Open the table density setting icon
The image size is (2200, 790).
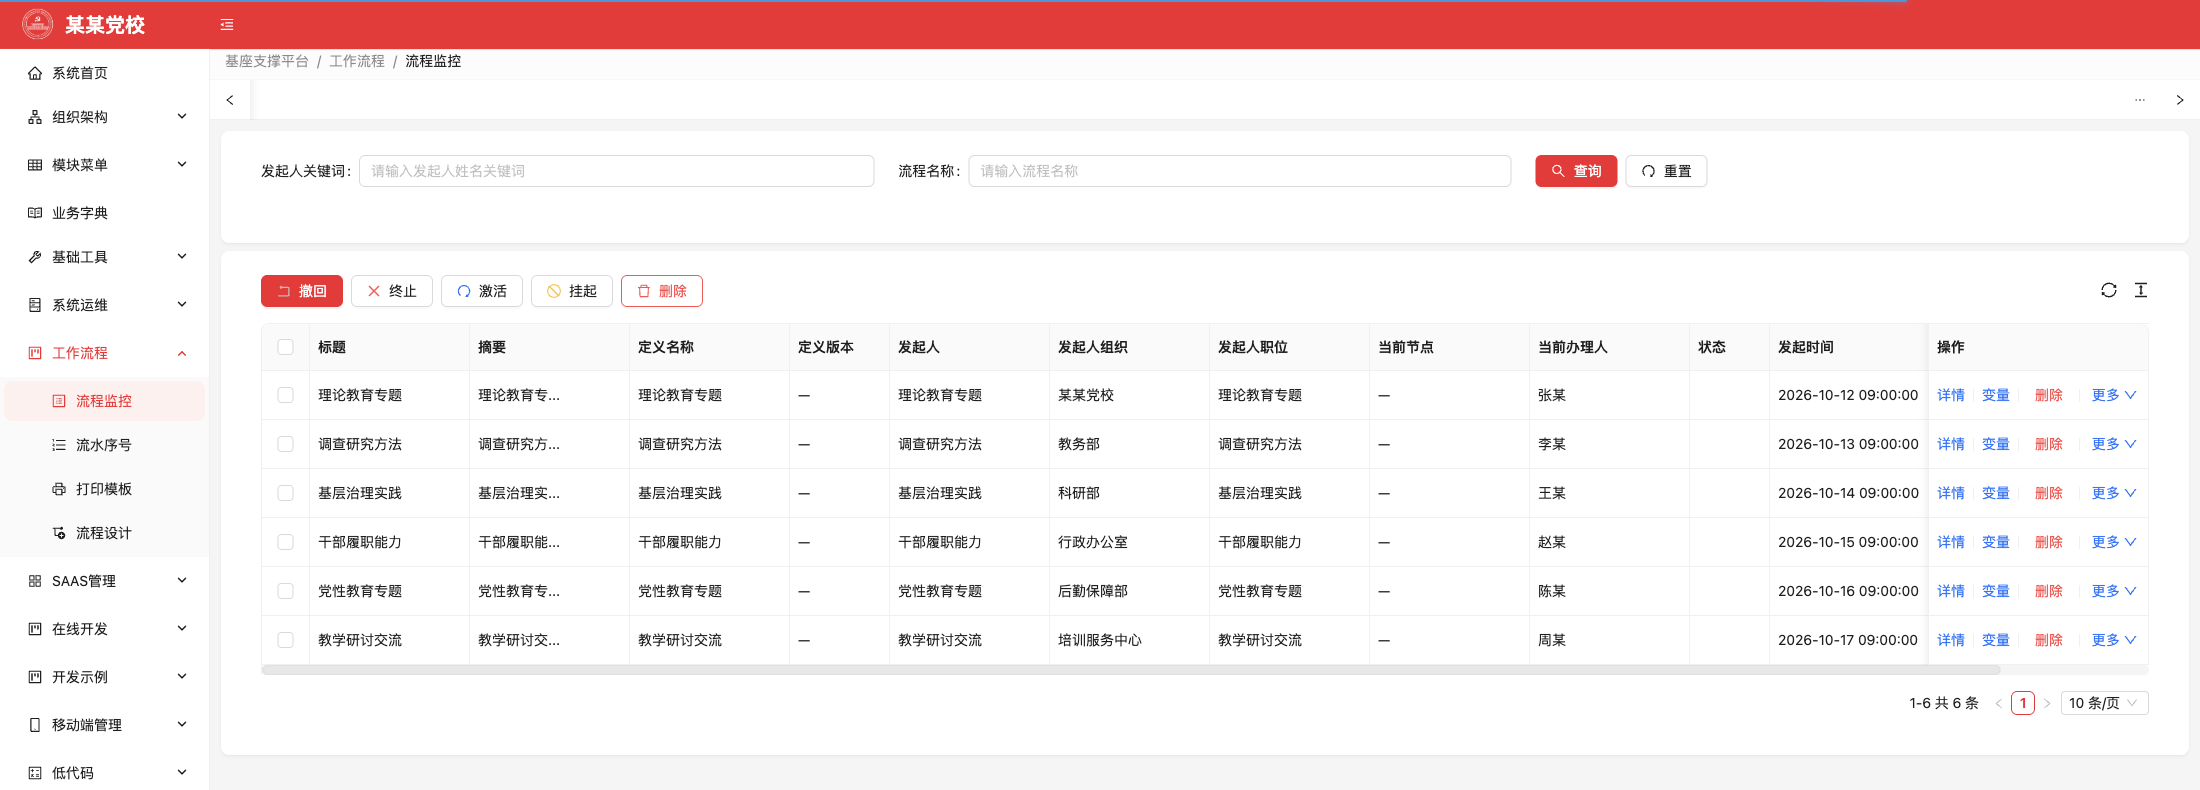[2141, 290]
